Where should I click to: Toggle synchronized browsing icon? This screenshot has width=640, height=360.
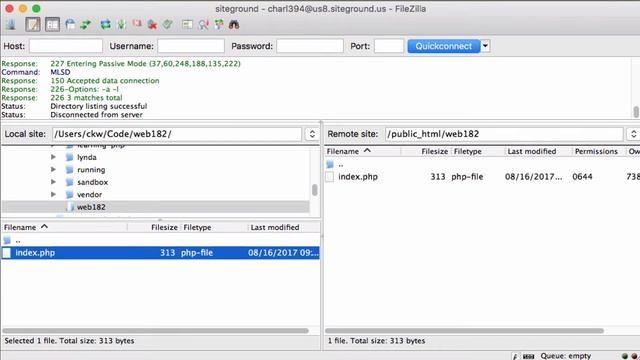coord(219,24)
